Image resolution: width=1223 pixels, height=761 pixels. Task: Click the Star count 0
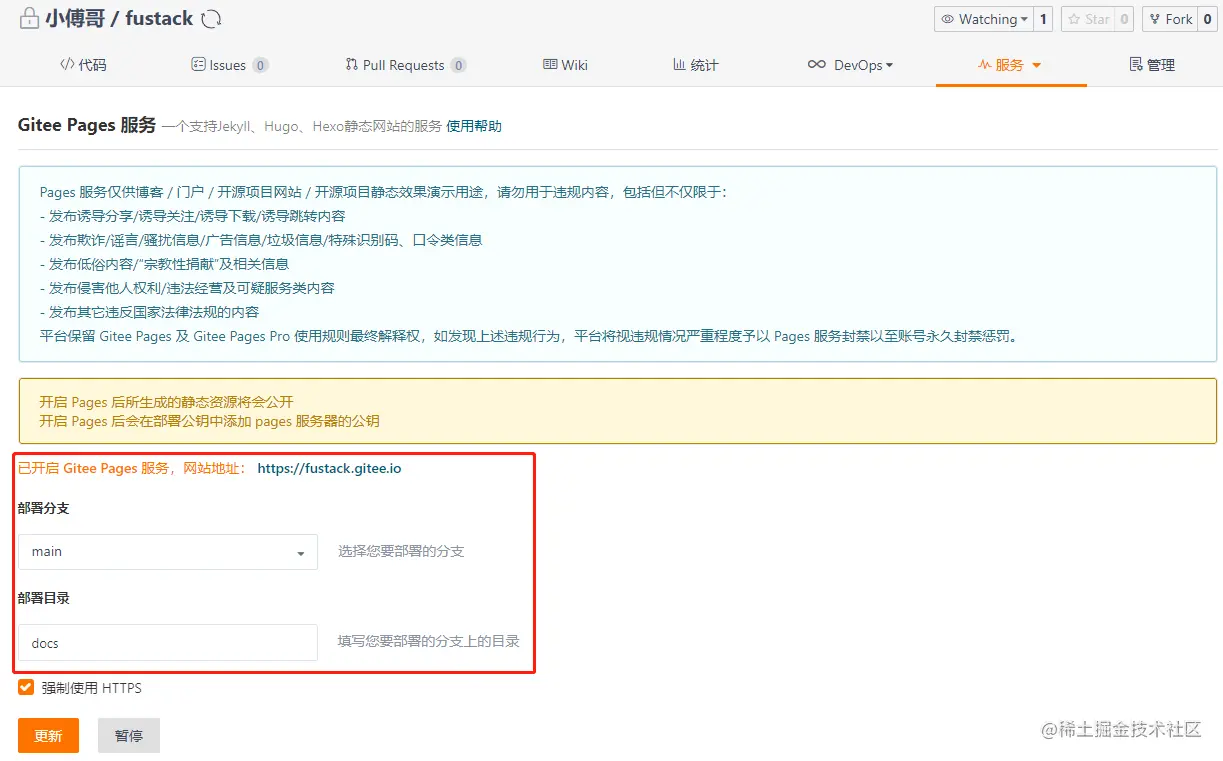1124,19
